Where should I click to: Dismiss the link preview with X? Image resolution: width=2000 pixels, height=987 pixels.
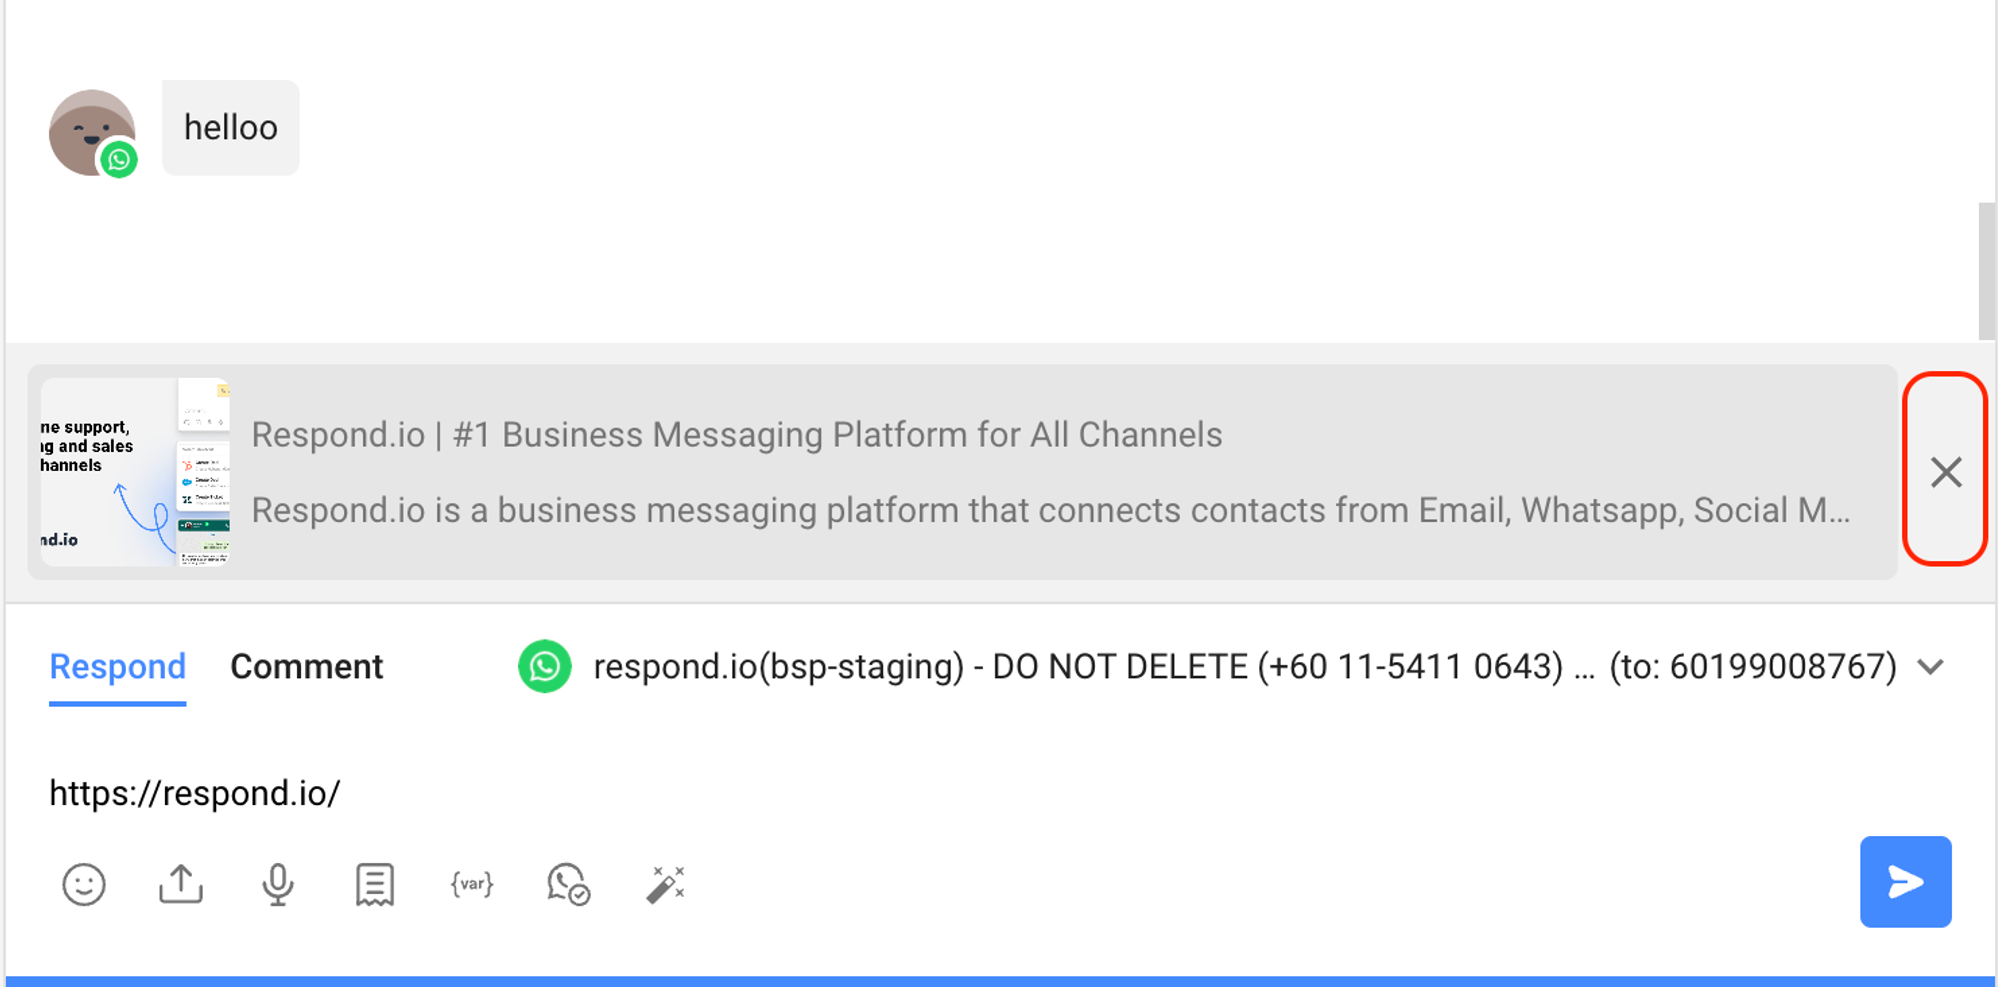1946,472
